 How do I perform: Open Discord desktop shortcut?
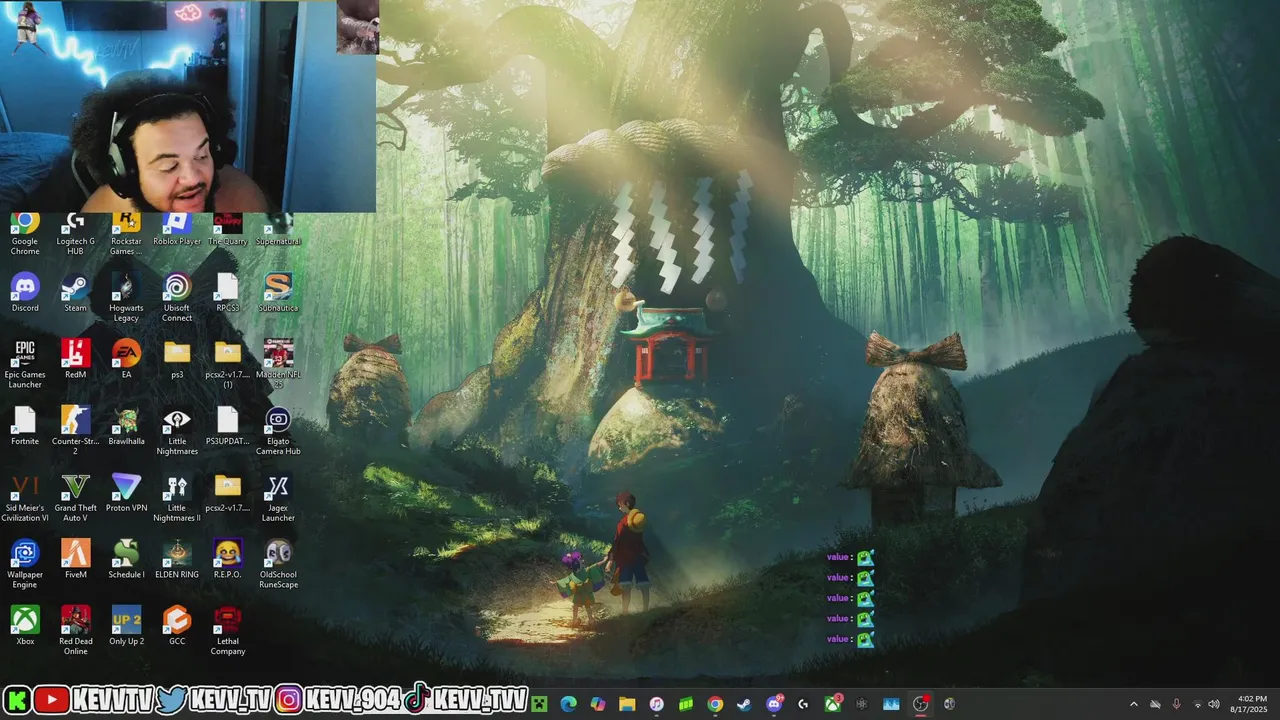(x=25, y=293)
